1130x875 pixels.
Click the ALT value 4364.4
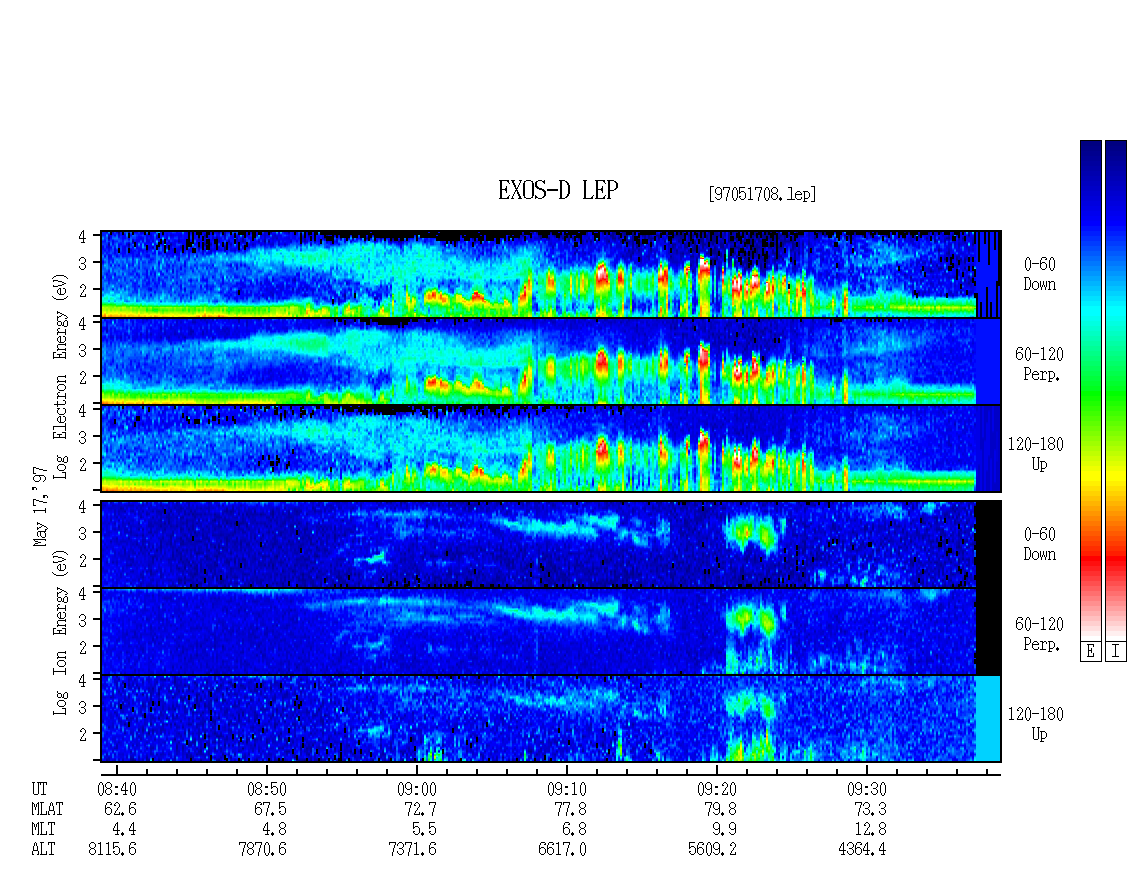click(x=862, y=850)
